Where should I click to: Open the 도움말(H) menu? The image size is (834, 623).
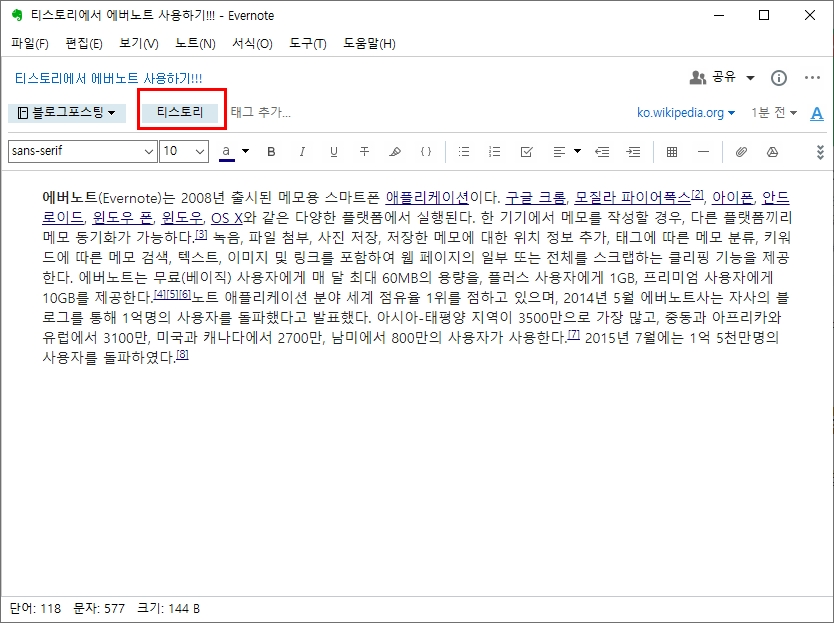click(x=369, y=44)
